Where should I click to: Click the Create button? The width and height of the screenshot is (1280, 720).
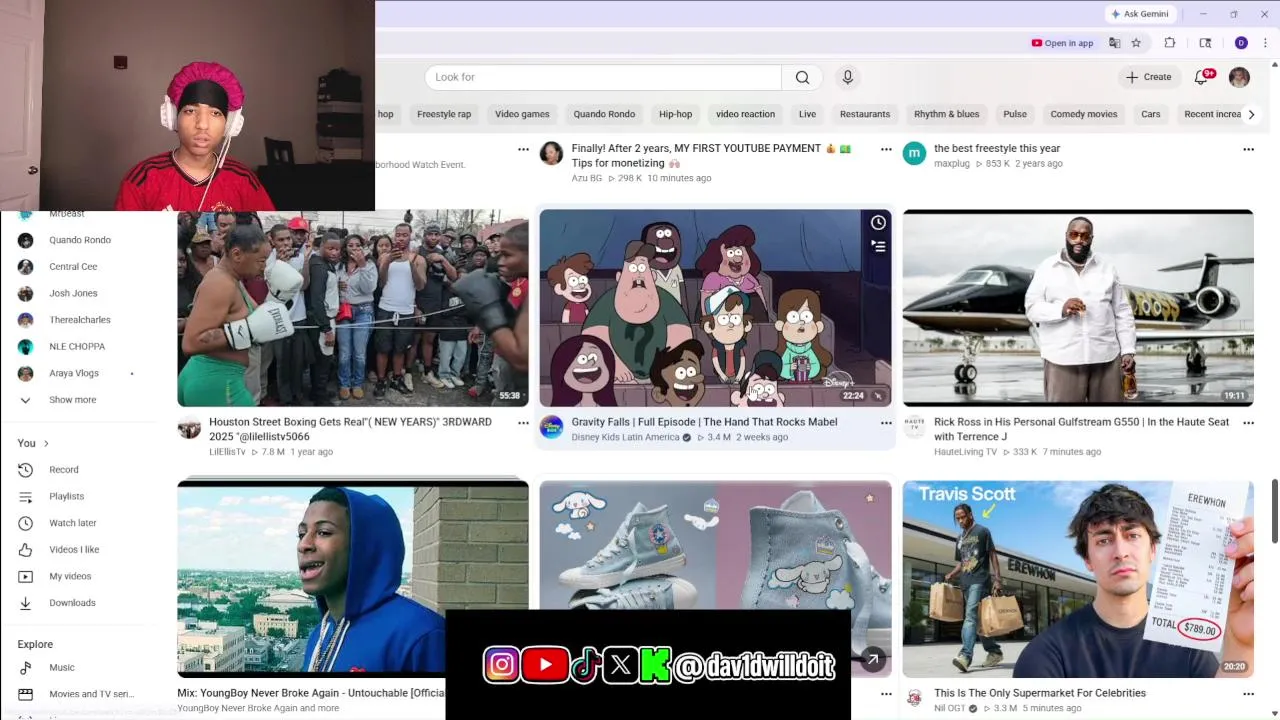1148,77
